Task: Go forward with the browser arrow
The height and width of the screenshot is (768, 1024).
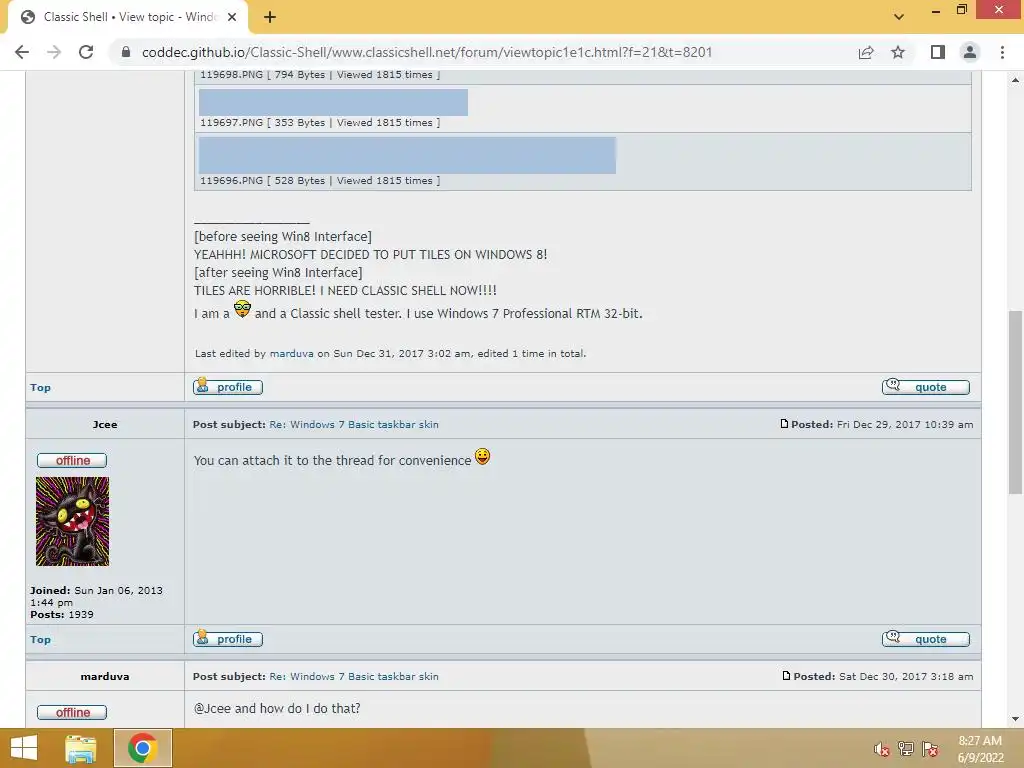Action: (54, 52)
